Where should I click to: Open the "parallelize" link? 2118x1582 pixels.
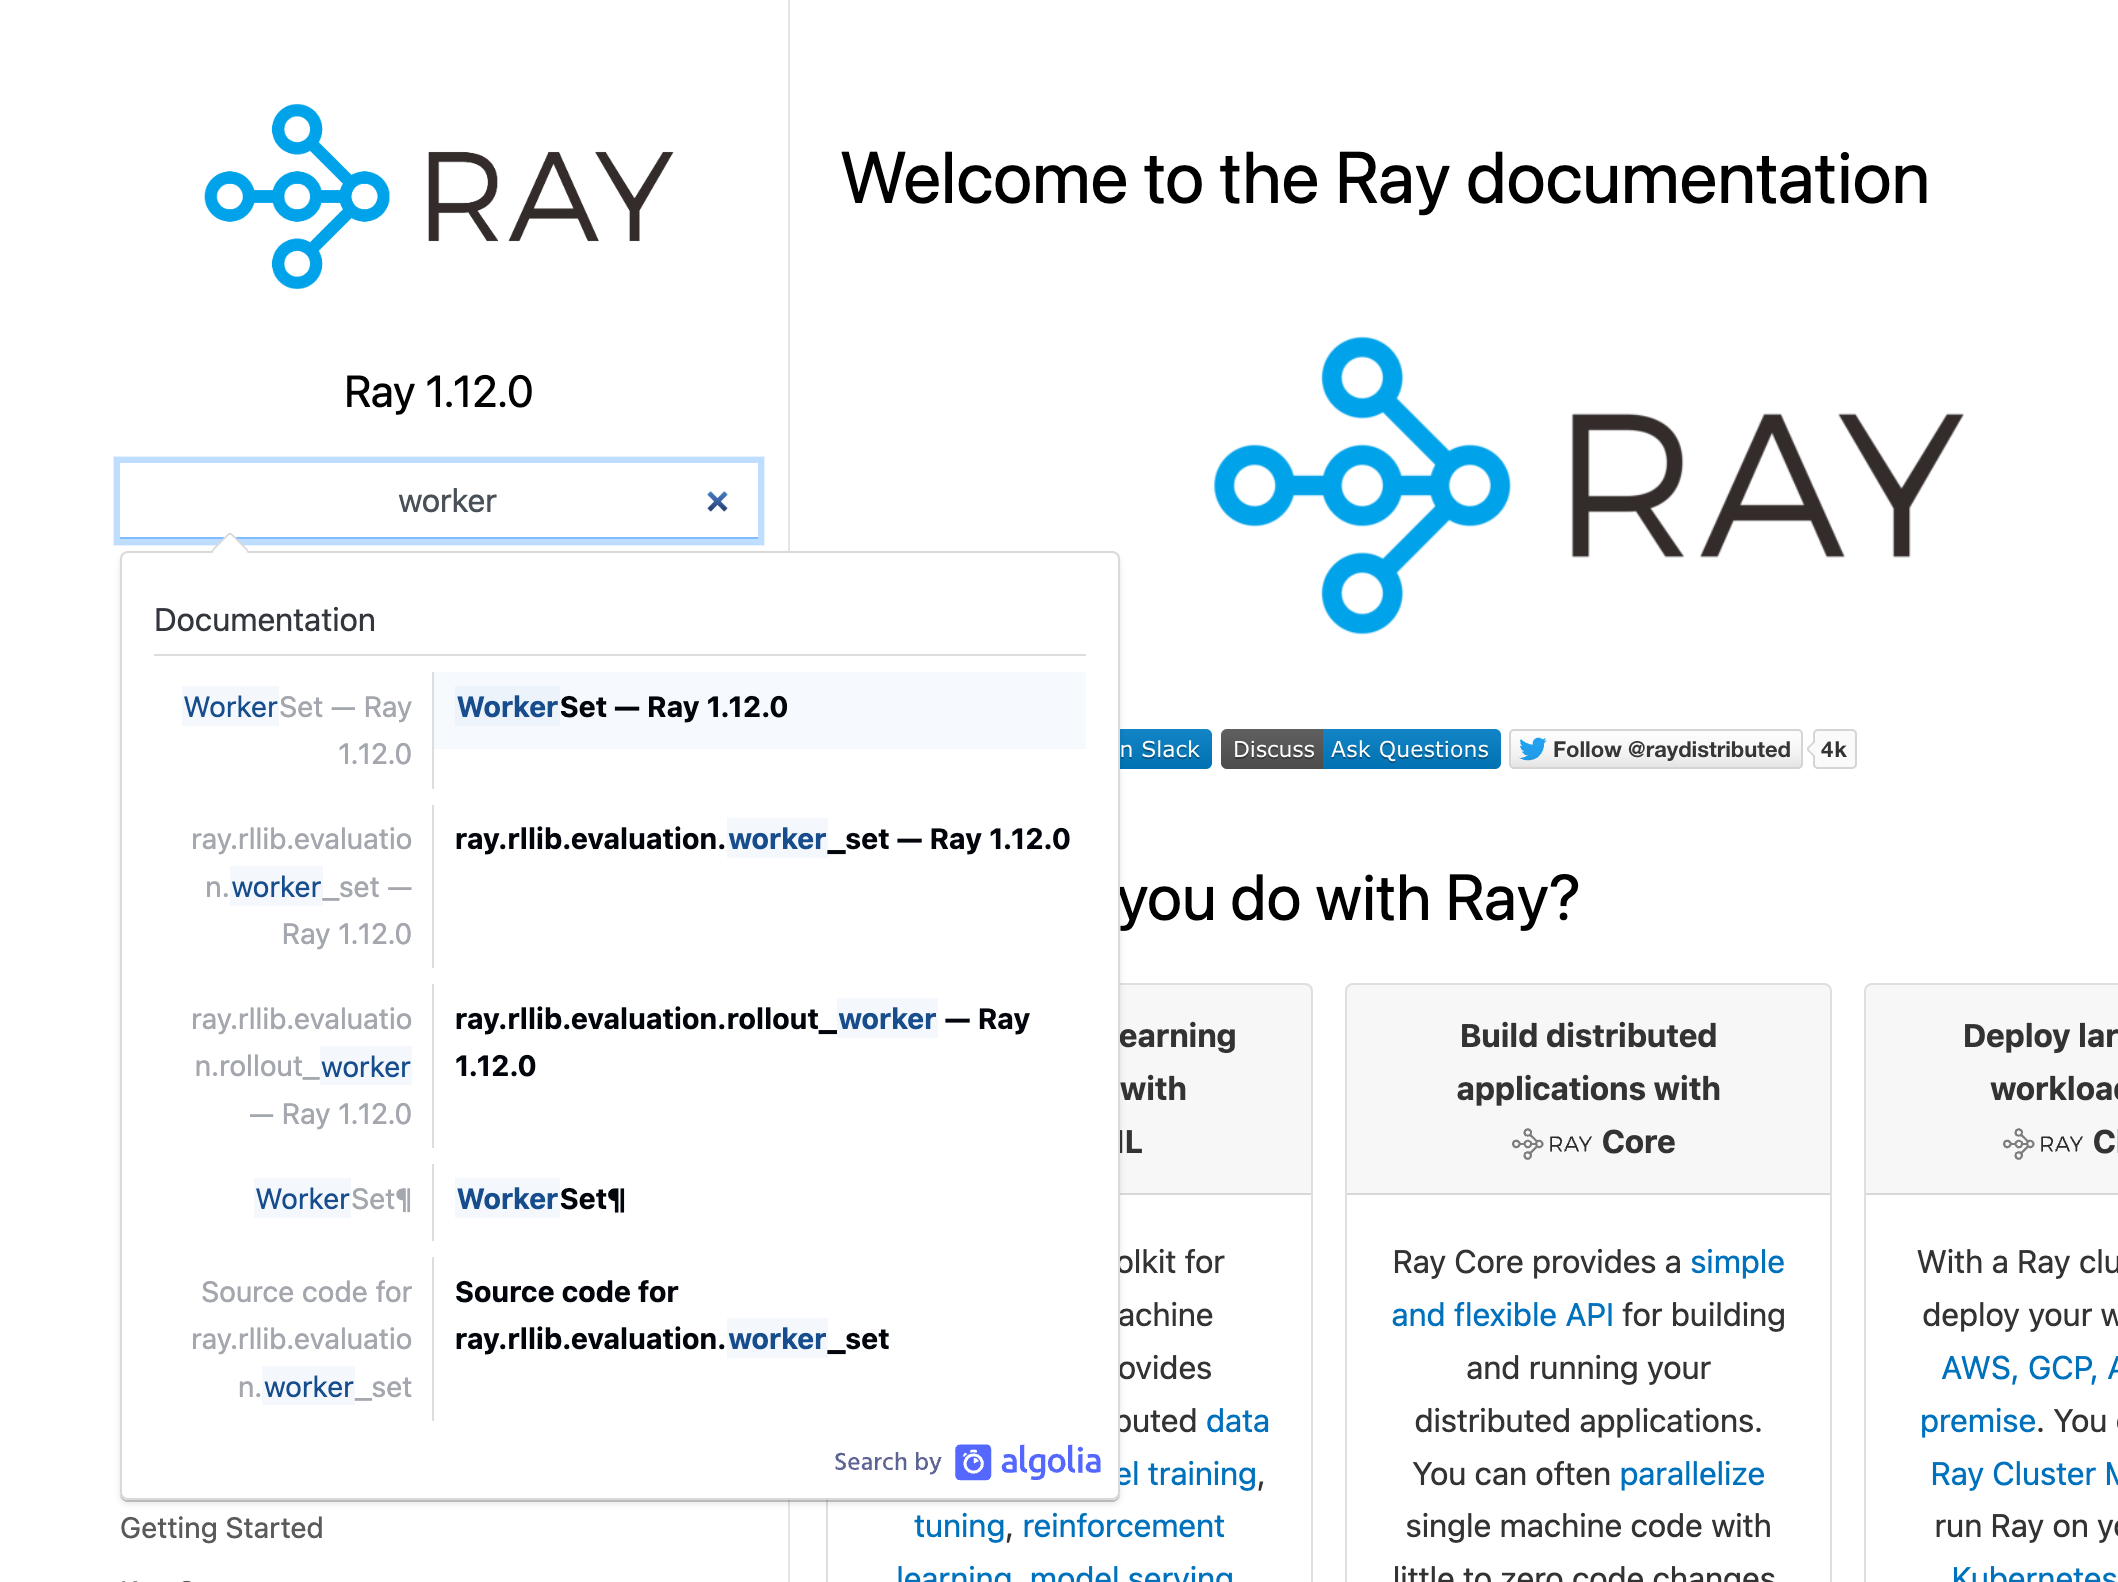click(1691, 1473)
